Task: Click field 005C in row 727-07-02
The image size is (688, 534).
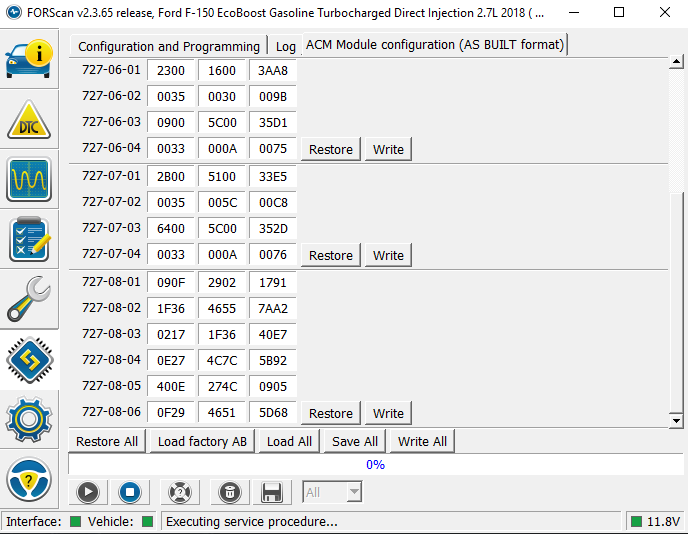Action: click(222, 203)
